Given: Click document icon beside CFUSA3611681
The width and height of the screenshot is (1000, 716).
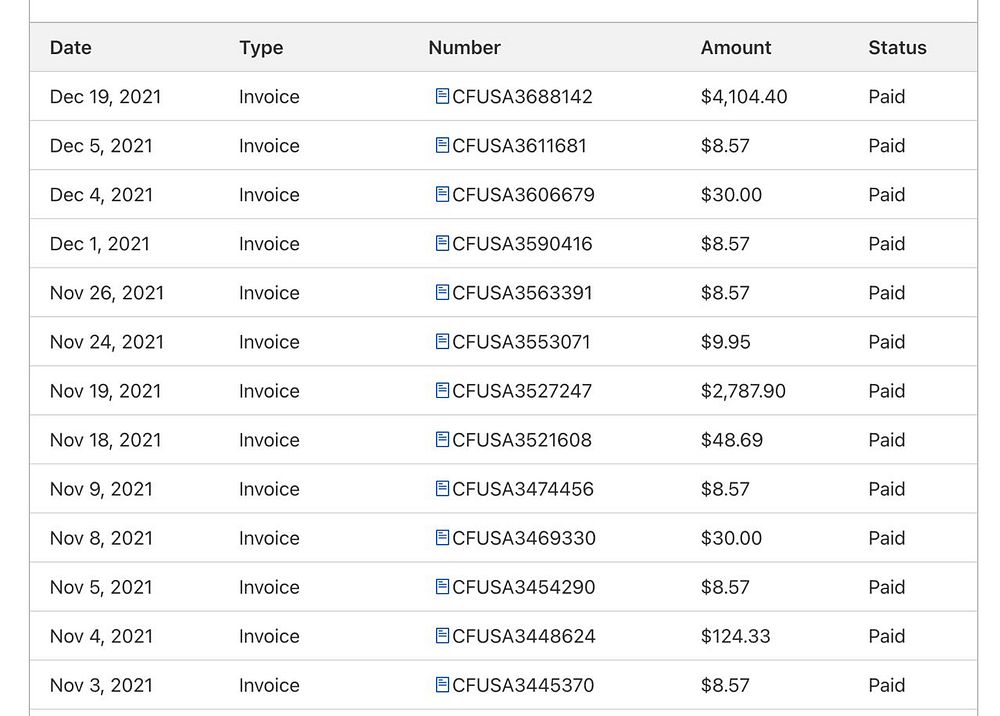Looking at the screenshot, I should coord(442,145).
